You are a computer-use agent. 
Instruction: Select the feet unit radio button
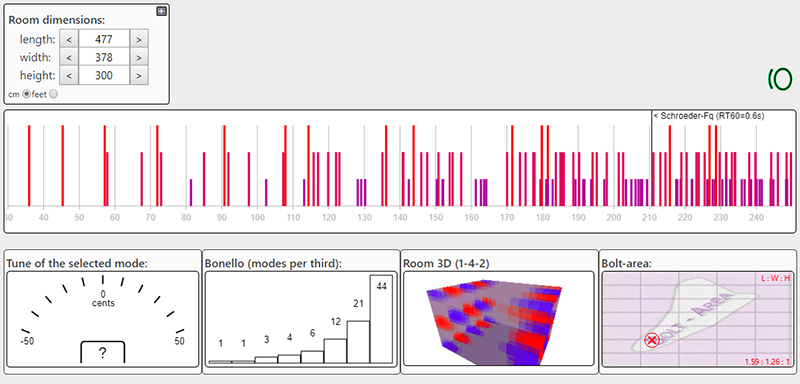53,94
